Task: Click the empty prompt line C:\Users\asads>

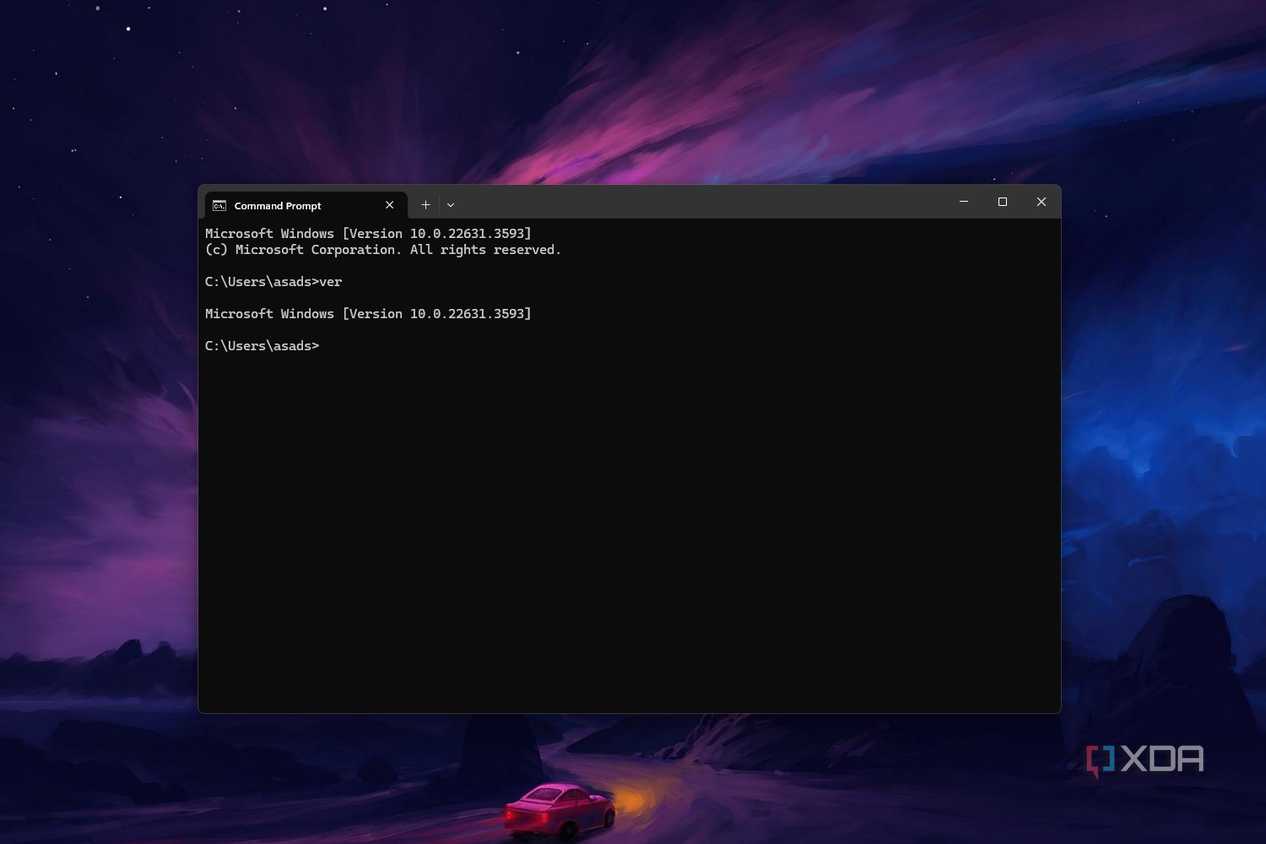Action: [x=262, y=346]
